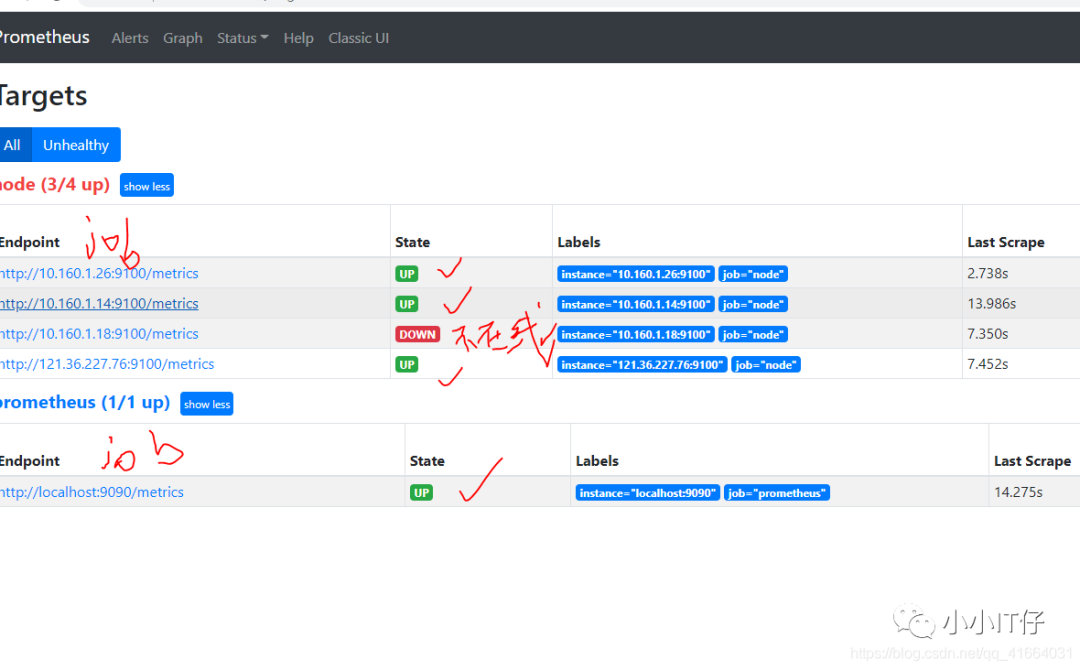The width and height of the screenshot is (1080, 670).
Task: Open endpoint 10.160.1.14:9100/metrics
Action: click(x=99, y=304)
